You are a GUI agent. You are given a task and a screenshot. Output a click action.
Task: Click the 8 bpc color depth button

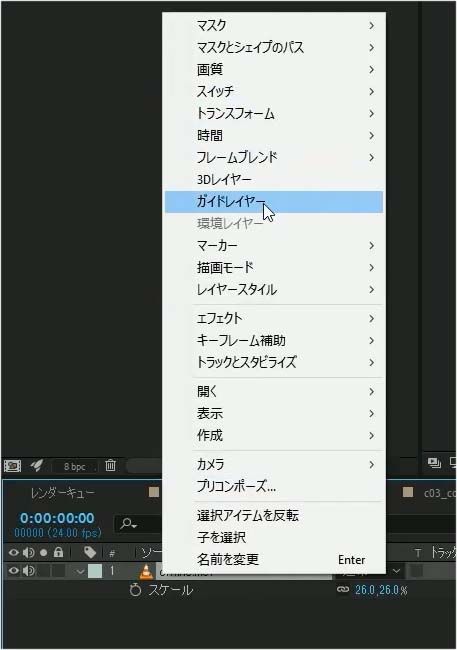point(75,466)
